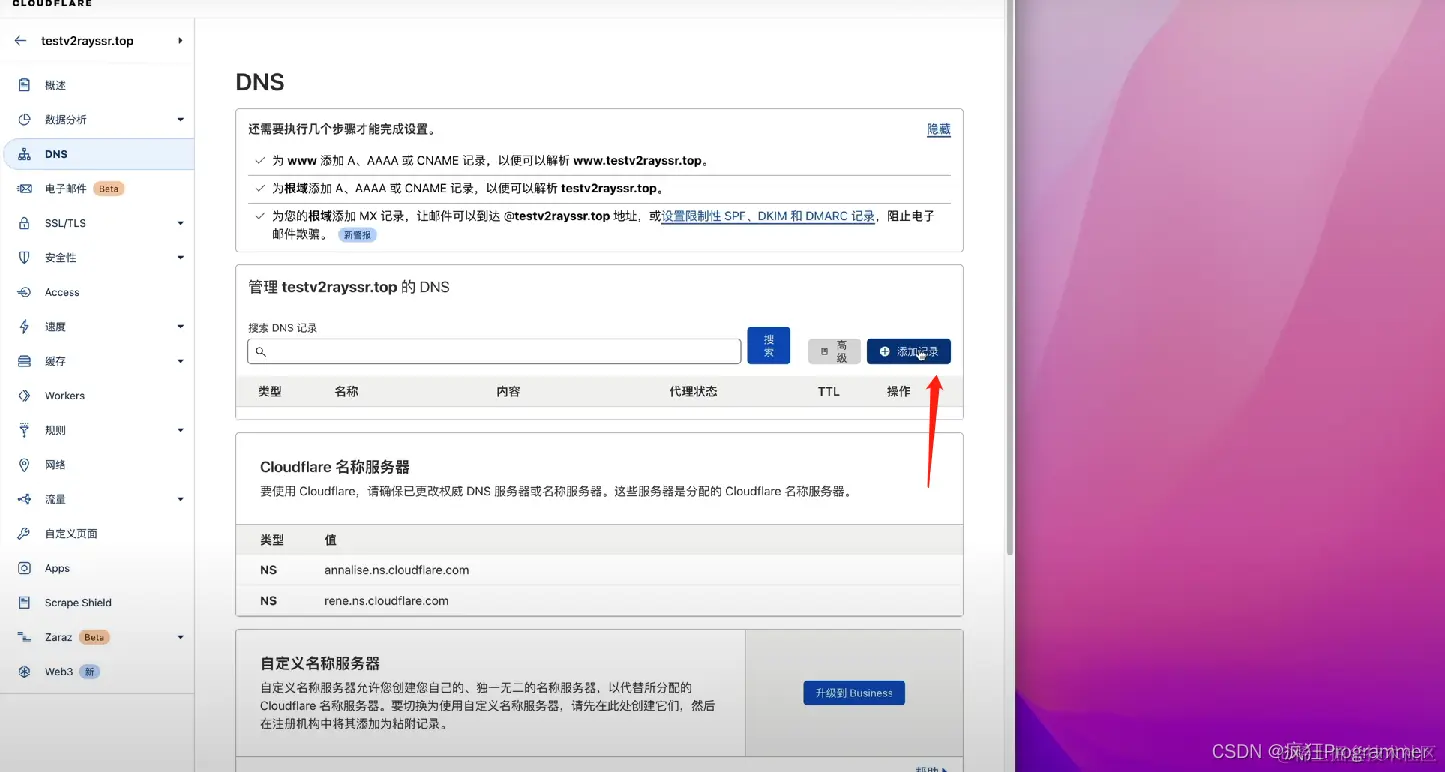Click the Web3 sidebar icon
Screen dimensions: 1445x772
[x=24, y=671]
